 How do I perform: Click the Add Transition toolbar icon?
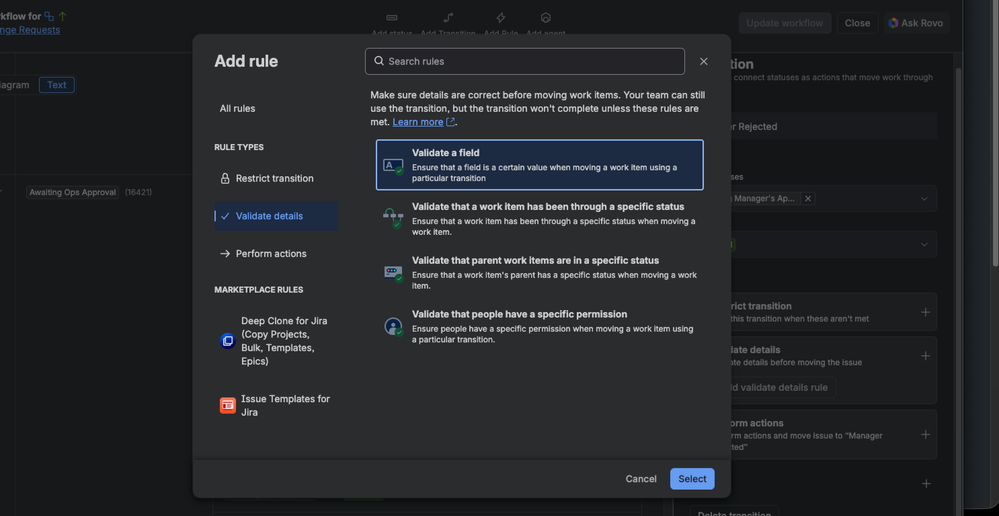[x=449, y=17]
